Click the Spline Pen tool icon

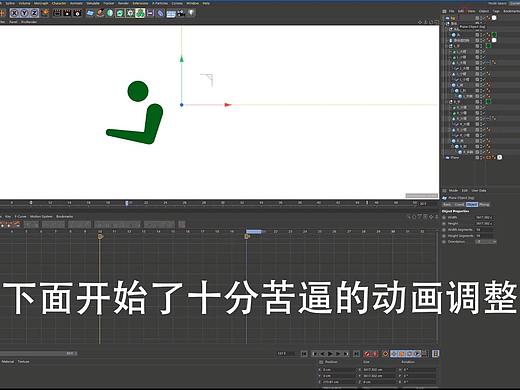(100, 13)
